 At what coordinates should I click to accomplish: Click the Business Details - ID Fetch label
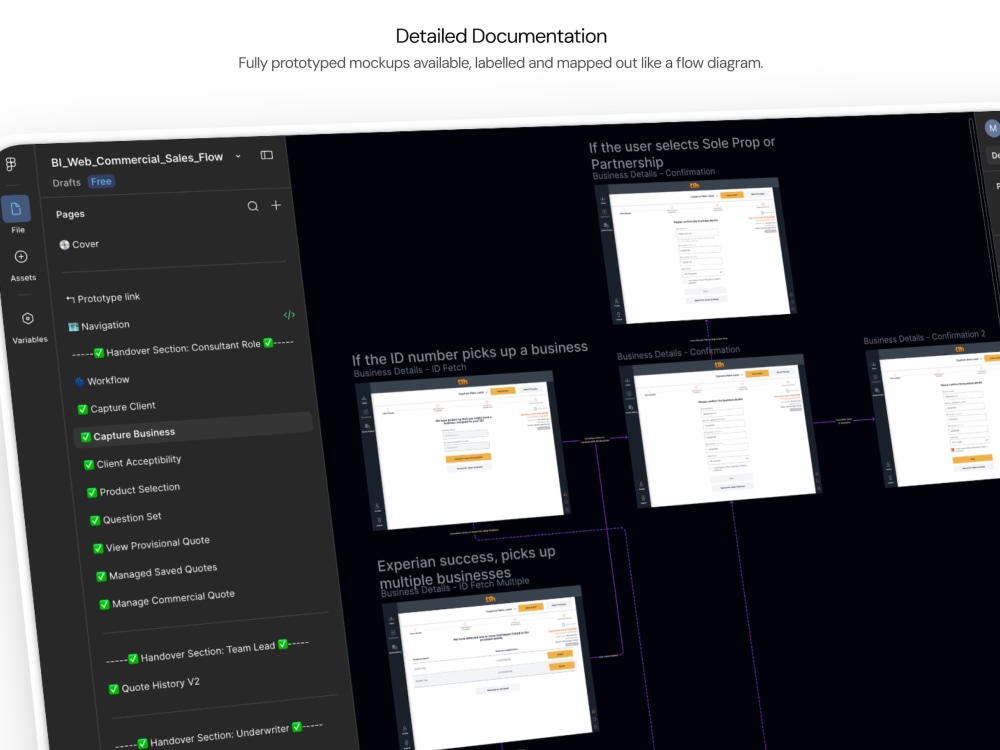[409, 371]
